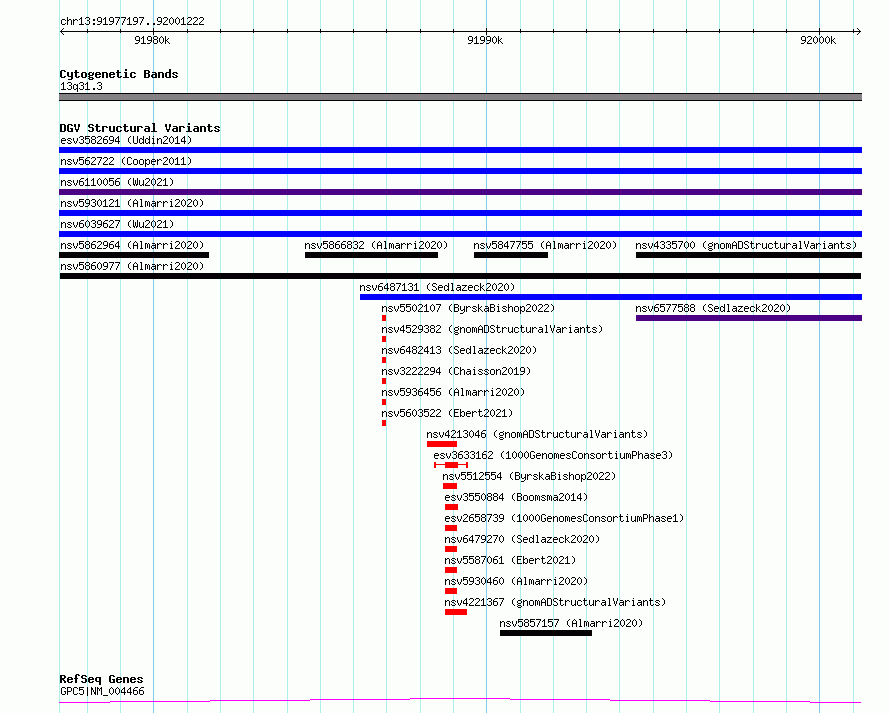Select the purple bar under nsv6577588
The width and height of the screenshot is (890, 713).
pyautogui.click(x=749, y=318)
